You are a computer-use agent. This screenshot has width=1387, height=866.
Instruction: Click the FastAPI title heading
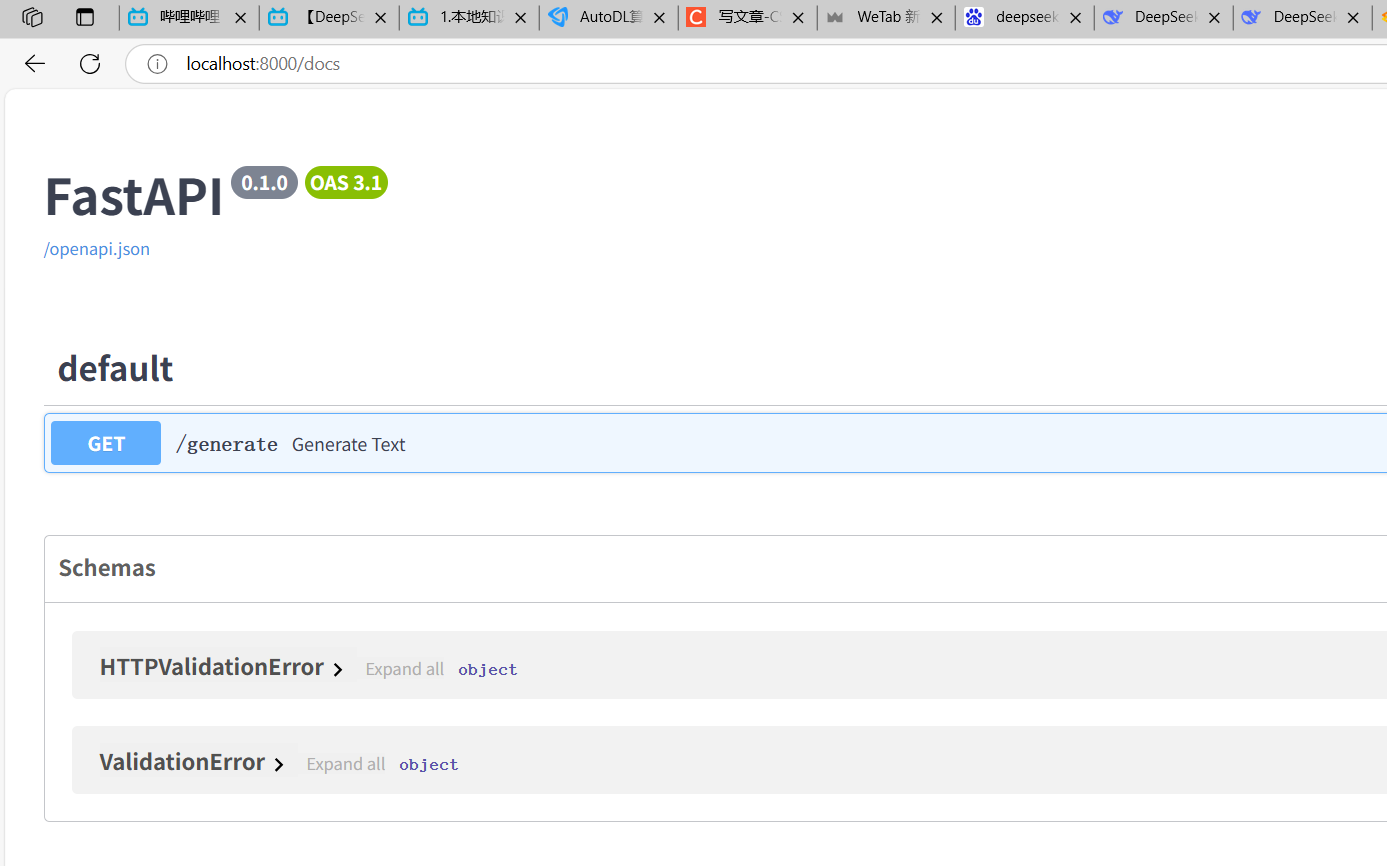click(133, 196)
